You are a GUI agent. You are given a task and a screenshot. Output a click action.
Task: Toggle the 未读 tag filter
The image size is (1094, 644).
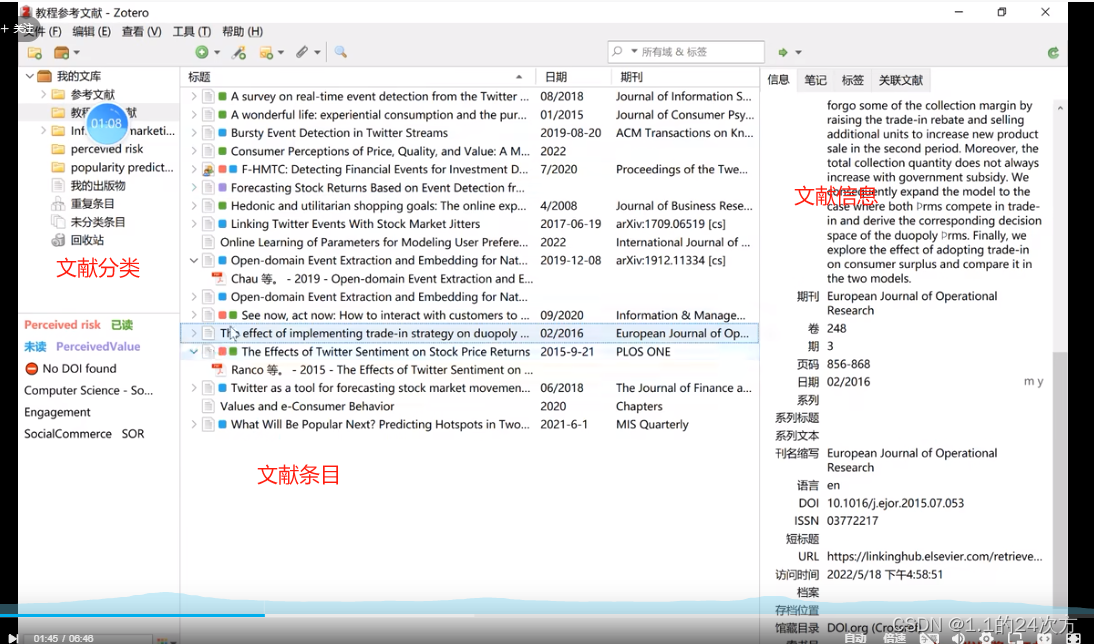35,346
